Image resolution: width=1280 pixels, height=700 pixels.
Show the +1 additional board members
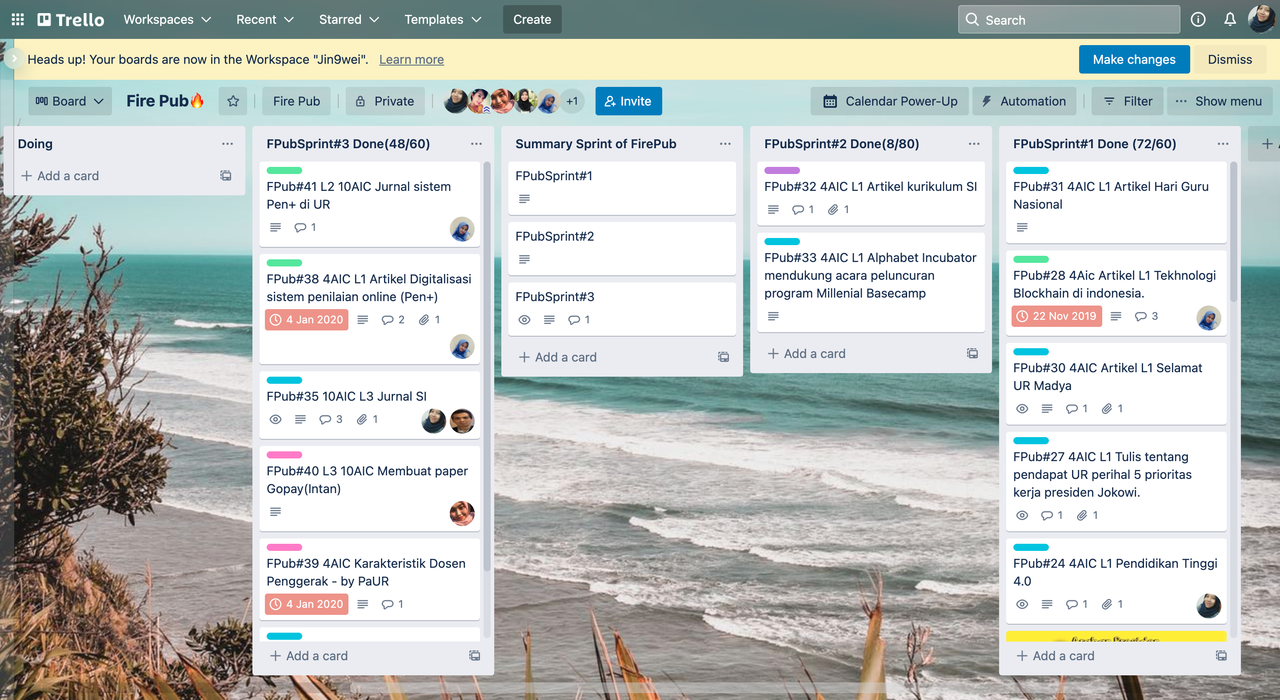coord(572,101)
